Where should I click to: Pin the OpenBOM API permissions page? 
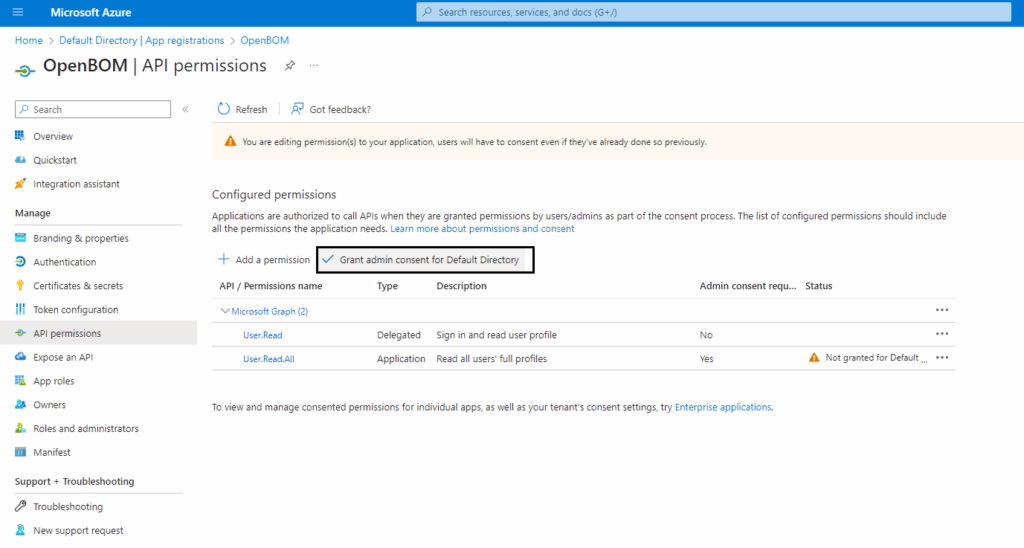tap(289, 65)
